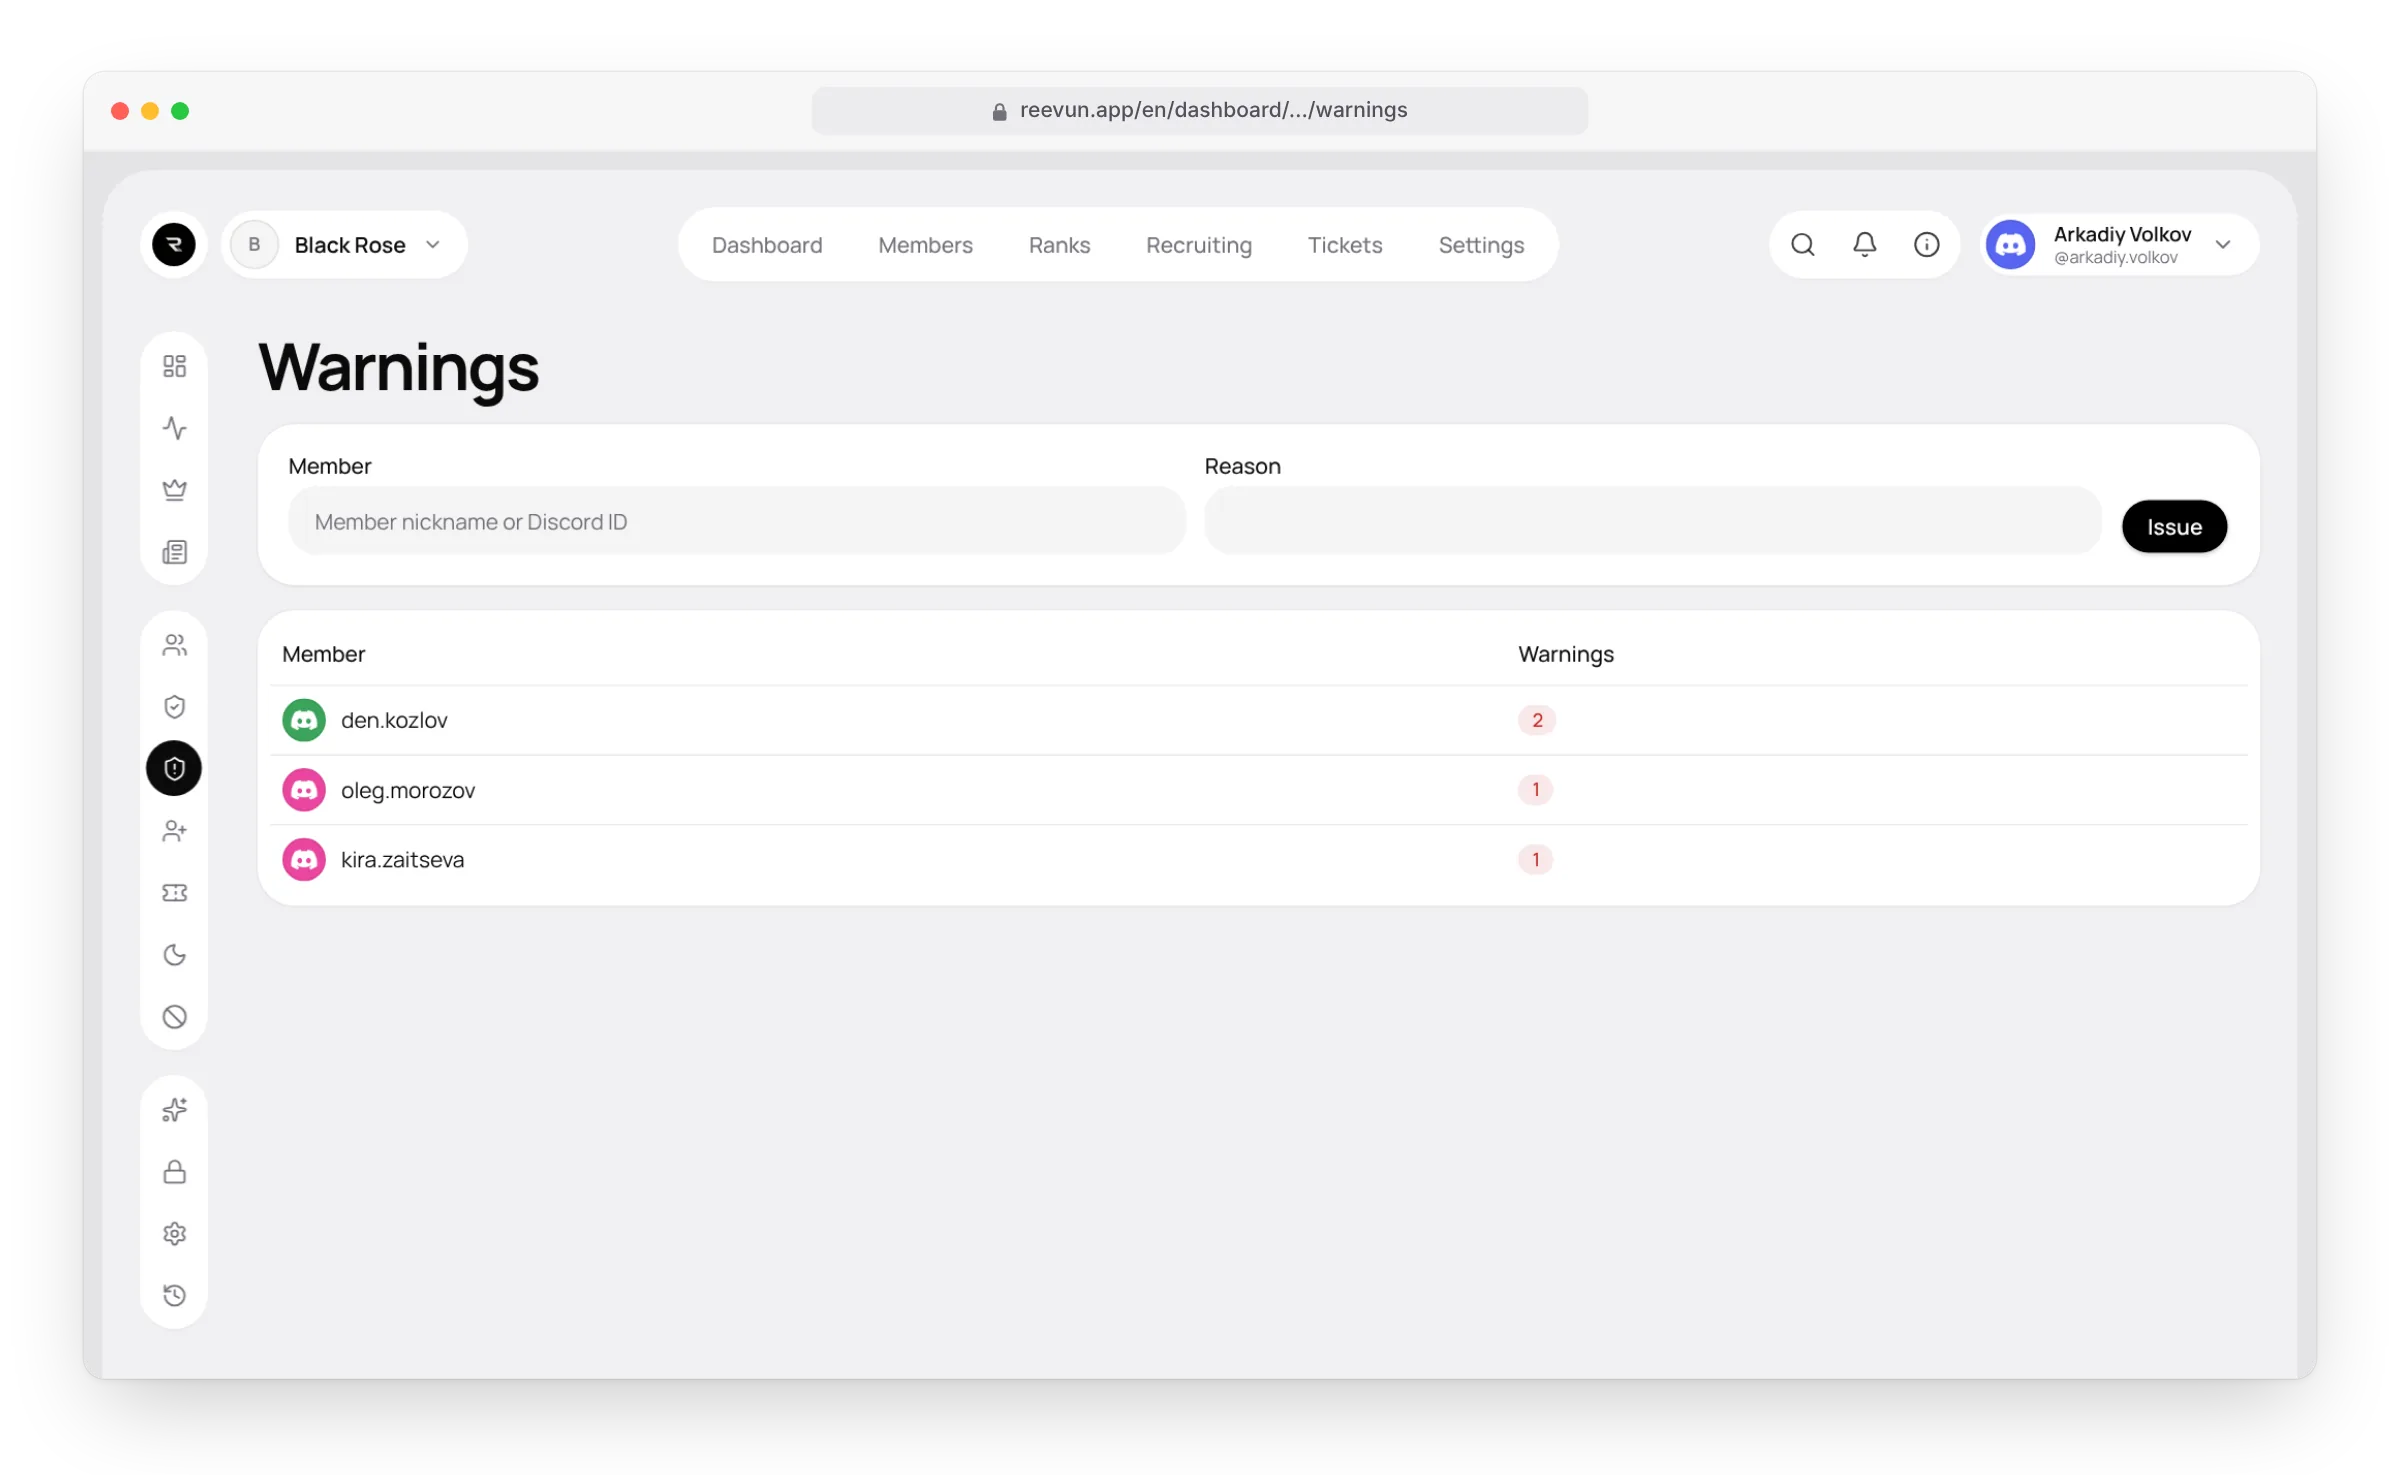Open the crown ranks icon in sidebar
2400x1475 pixels.
(x=174, y=490)
